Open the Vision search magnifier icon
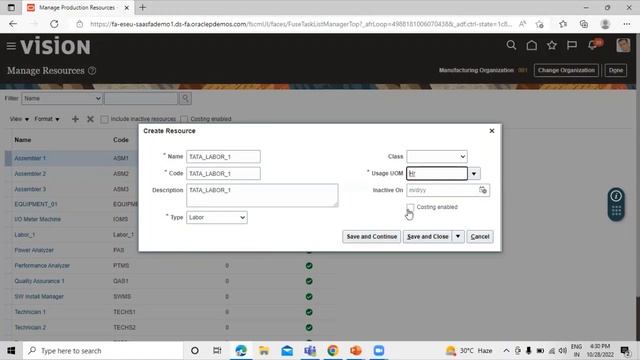The width and height of the screenshot is (640, 360). point(511,45)
